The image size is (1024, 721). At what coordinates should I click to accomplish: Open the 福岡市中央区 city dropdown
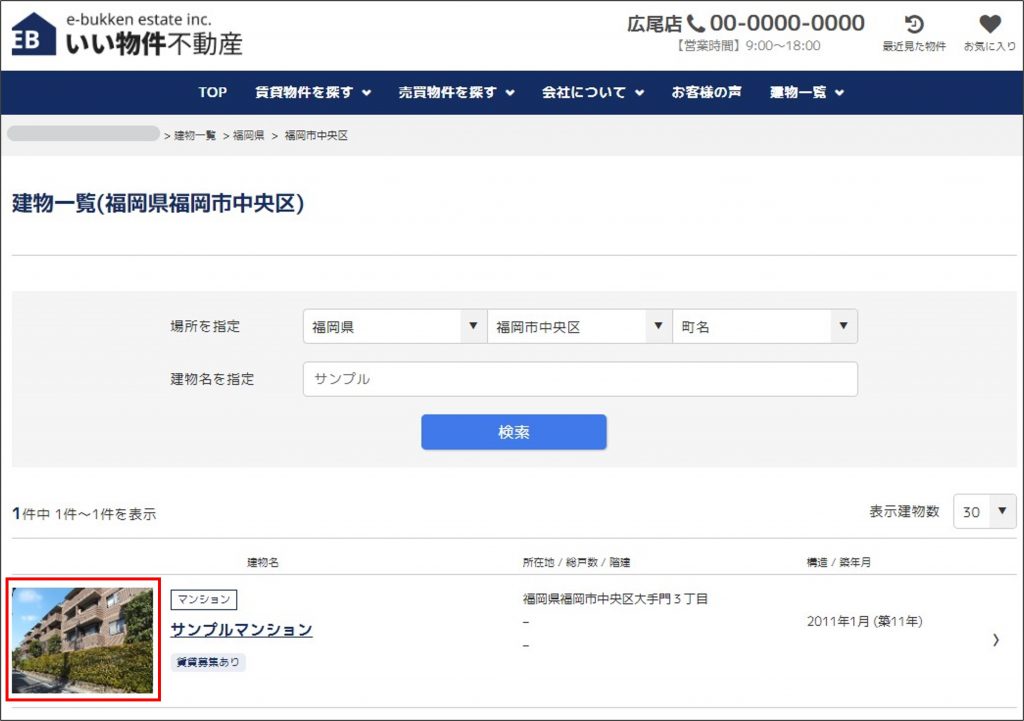pos(579,327)
